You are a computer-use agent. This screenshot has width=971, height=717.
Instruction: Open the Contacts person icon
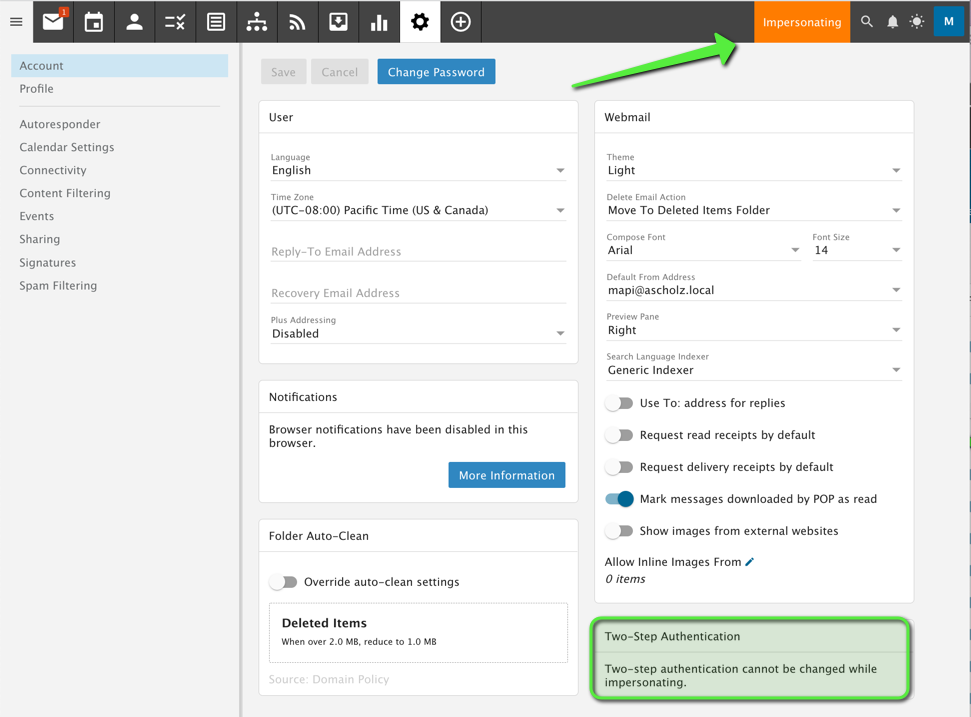[134, 21]
